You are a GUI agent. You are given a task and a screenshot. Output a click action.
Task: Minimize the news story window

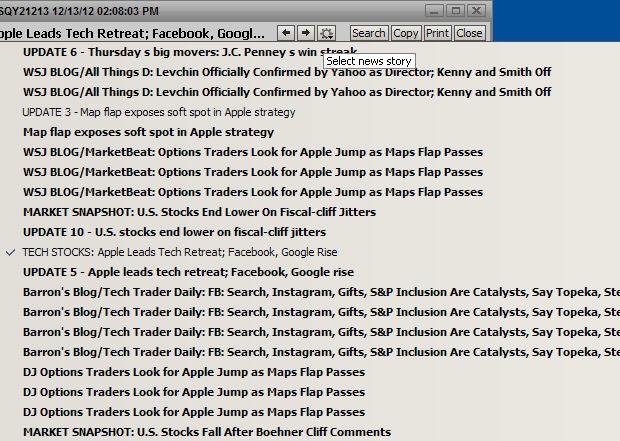click(x=435, y=11)
